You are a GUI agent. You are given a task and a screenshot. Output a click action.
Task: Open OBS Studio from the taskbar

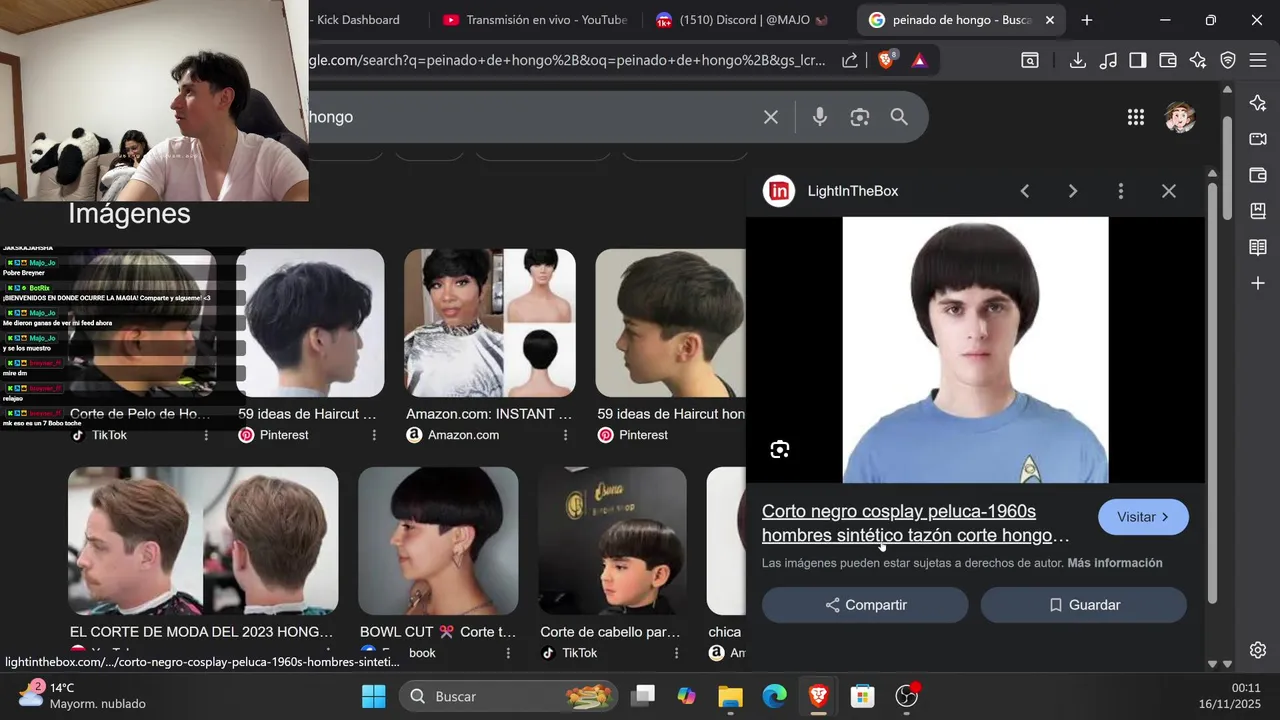click(907, 696)
